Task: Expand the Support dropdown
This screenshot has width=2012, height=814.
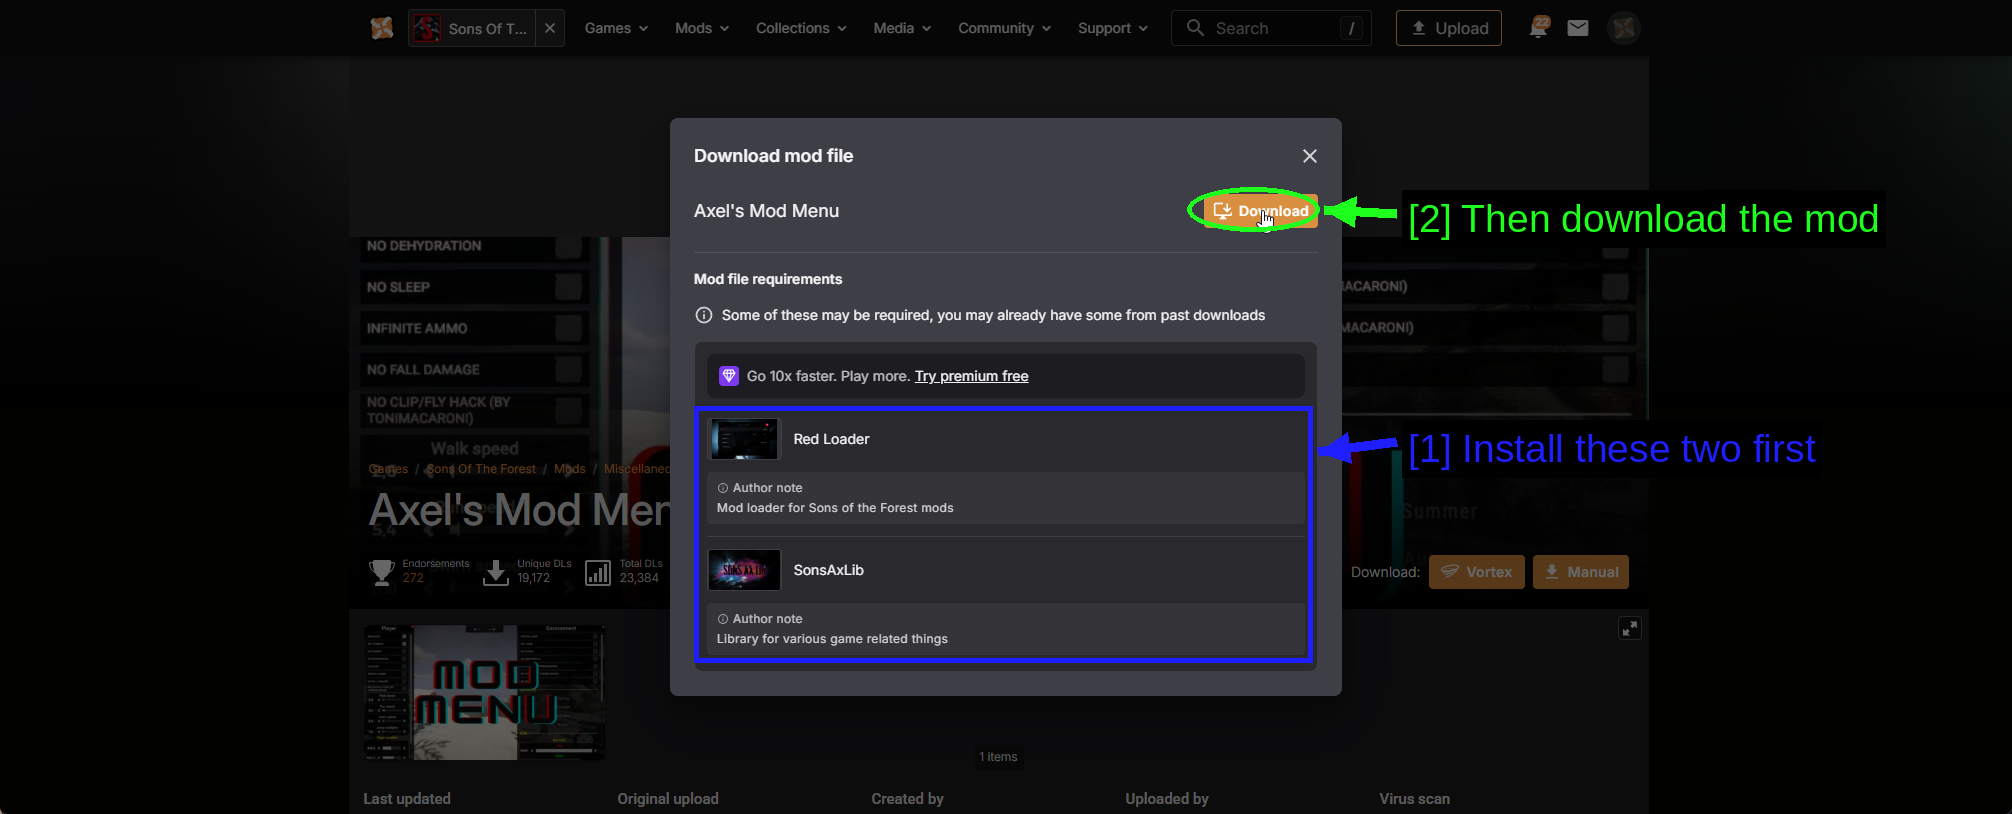Action: [x=1112, y=28]
